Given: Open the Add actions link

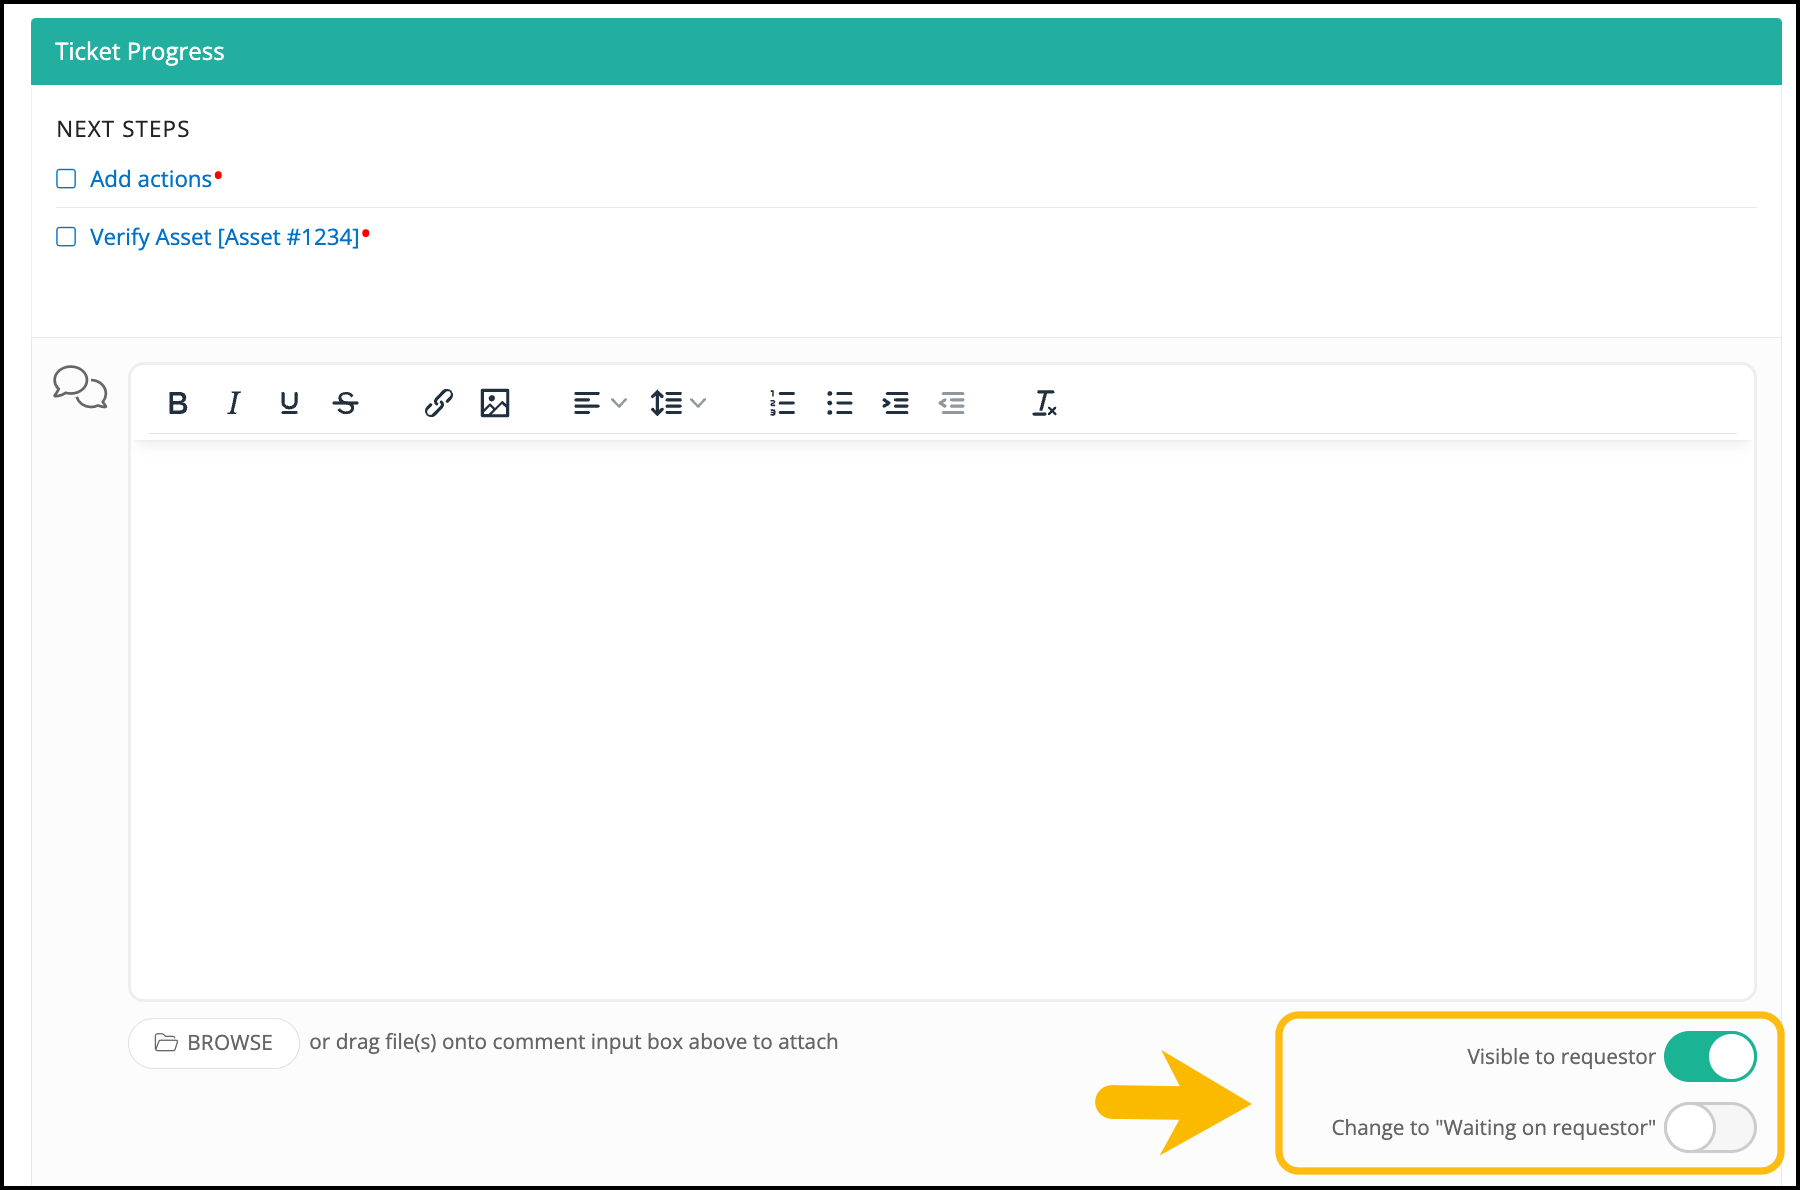Looking at the screenshot, I should pos(151,179).
